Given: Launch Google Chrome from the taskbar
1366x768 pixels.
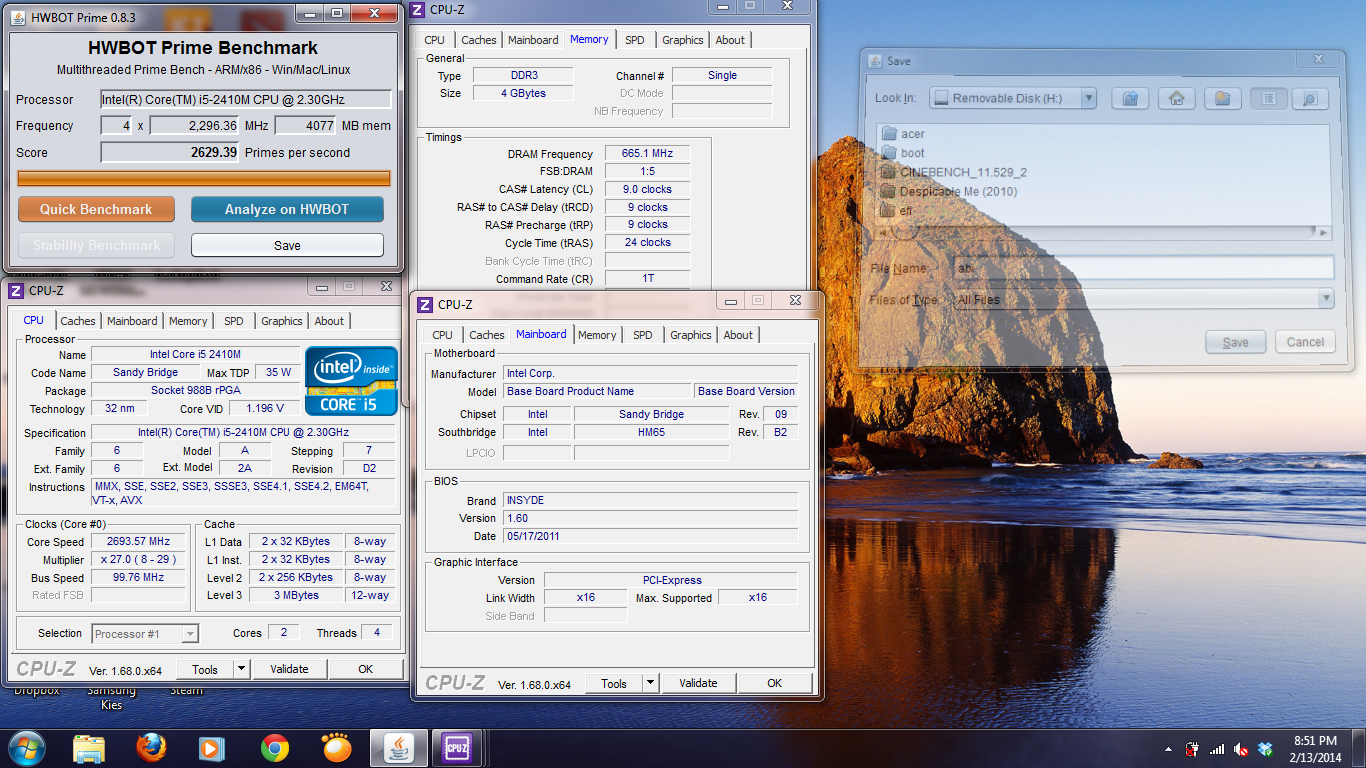Looking at the screenshot, I should 274,748.
